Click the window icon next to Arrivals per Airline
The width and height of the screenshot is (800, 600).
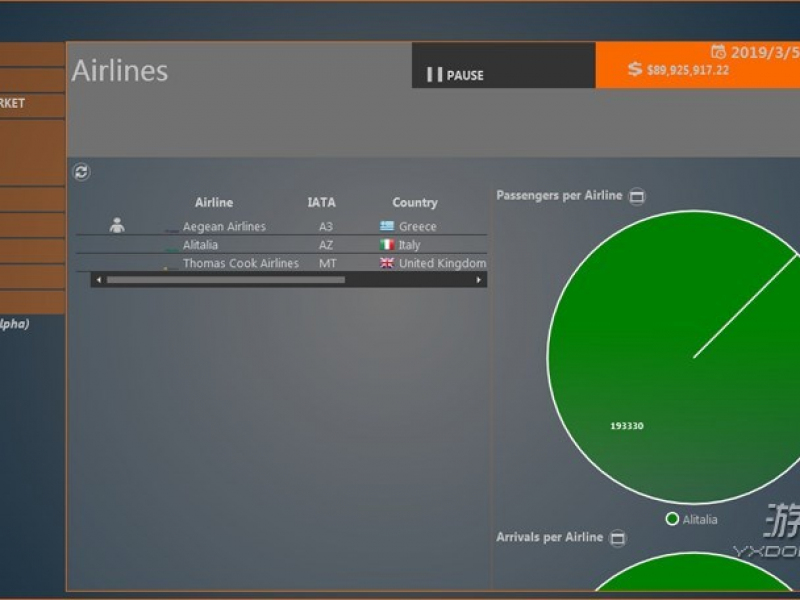(x=618, y=538)
